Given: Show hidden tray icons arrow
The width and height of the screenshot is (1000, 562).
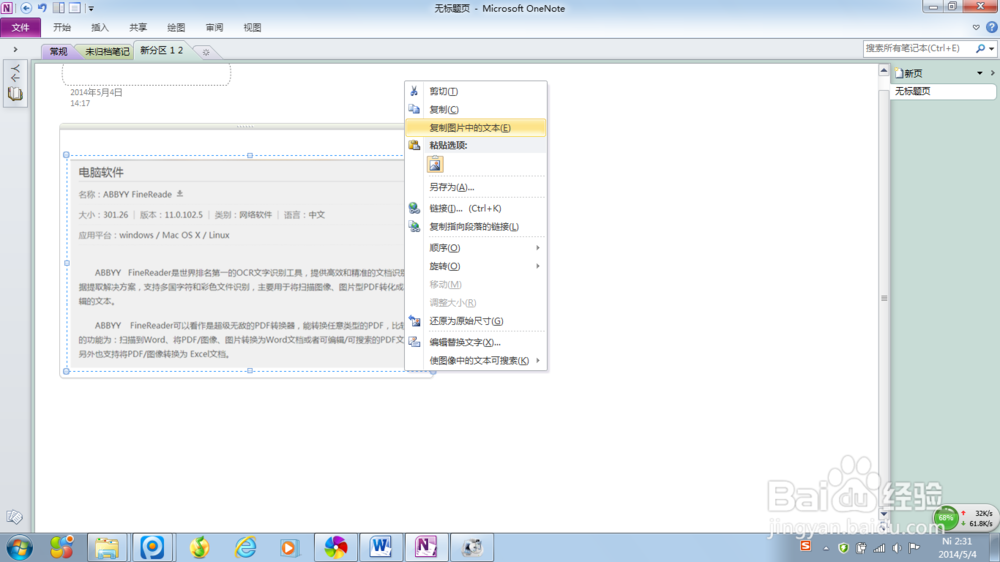Looking at the screenshot, I should tap(826, 548).
